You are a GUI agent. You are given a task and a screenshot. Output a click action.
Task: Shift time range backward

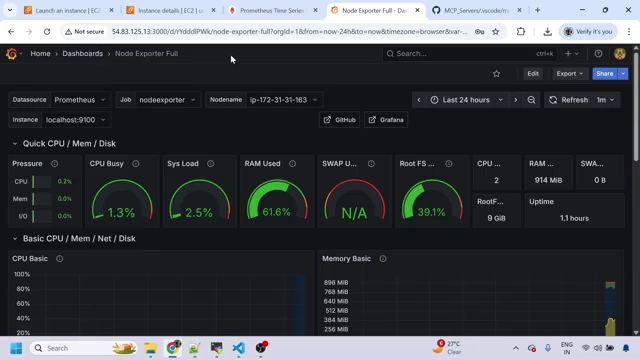click(419, 100)
